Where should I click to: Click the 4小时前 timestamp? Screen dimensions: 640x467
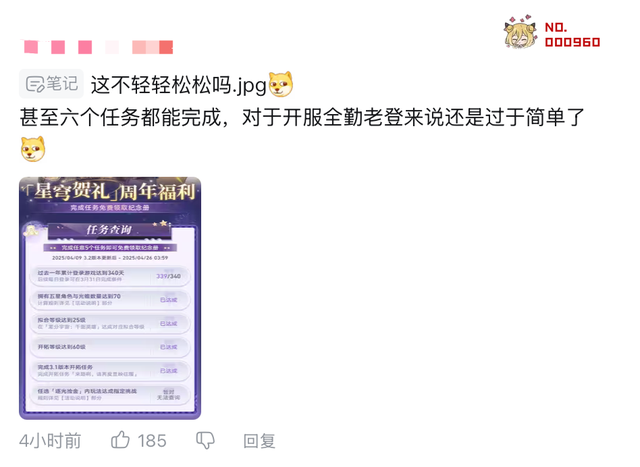click(50, 441)
